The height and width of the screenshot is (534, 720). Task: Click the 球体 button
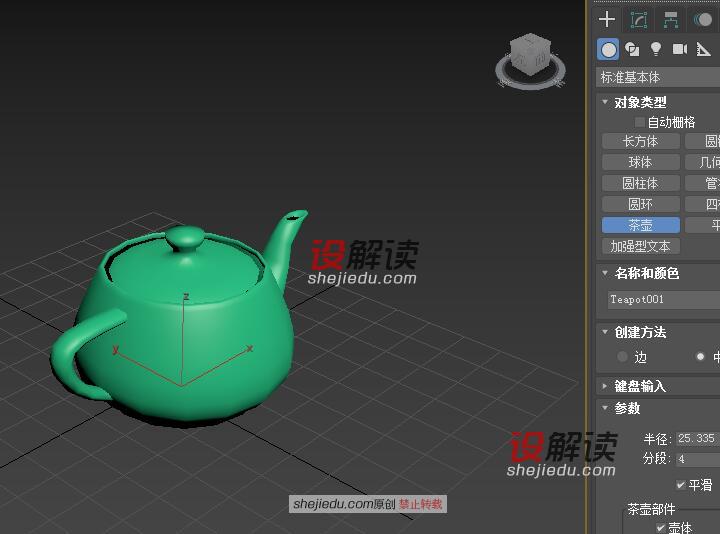pyautogui.click(x=641, y=162)
